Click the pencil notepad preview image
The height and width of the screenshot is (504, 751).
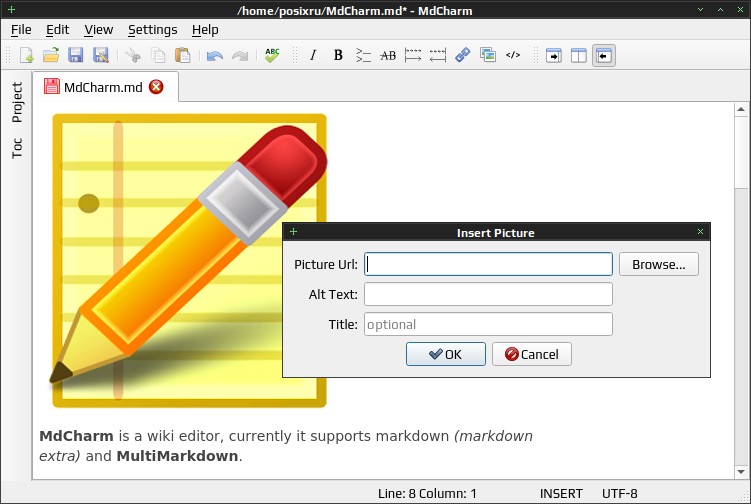(x=189, y=261)
